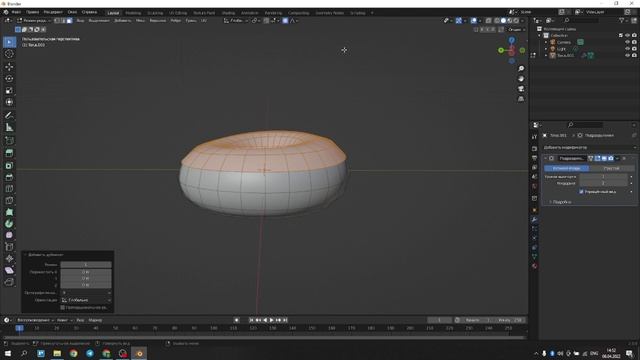Viewport: 640px width, 360px height.
Task: Select the Spin tool
Action: tap(9, 224)
